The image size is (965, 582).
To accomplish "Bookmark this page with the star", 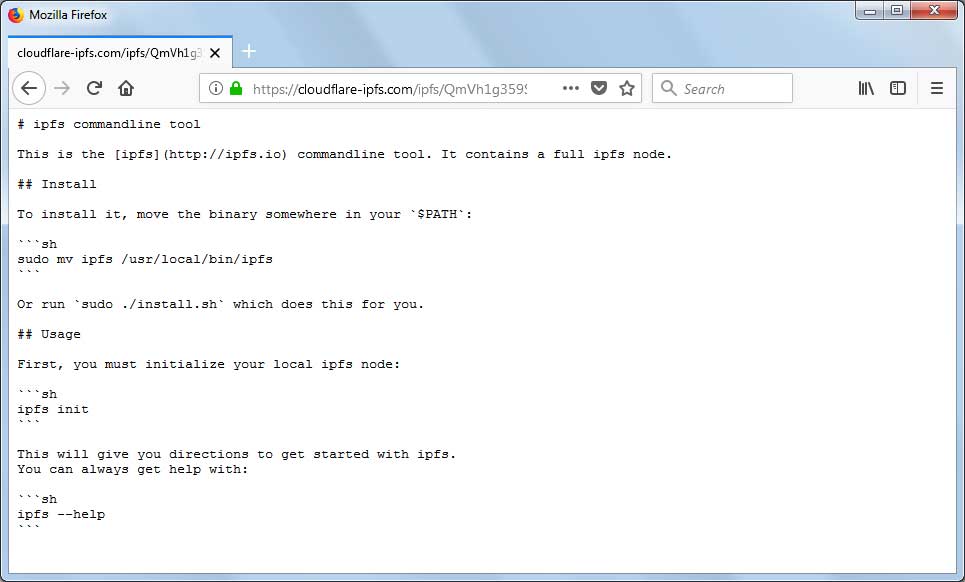I will click(x=627, y=88).
